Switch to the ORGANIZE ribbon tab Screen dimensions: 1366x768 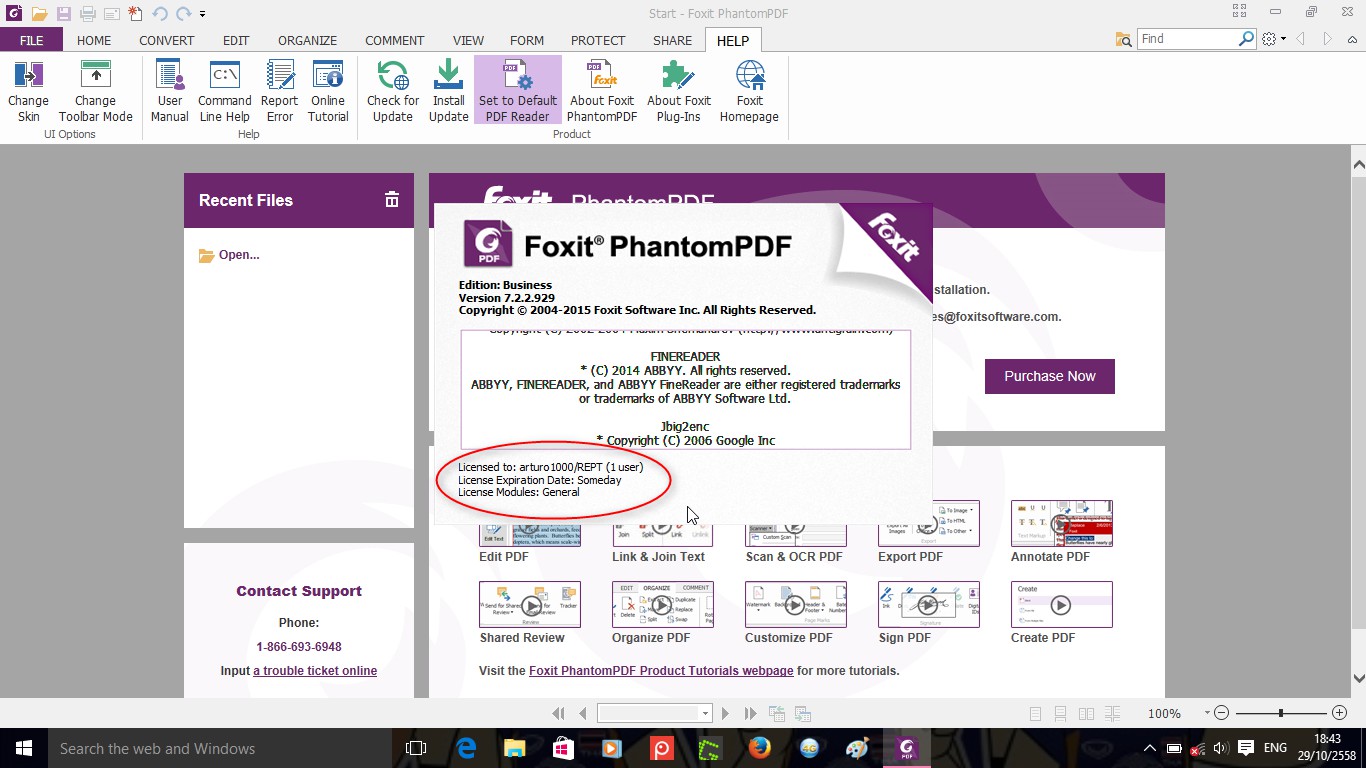pos(307,40)
